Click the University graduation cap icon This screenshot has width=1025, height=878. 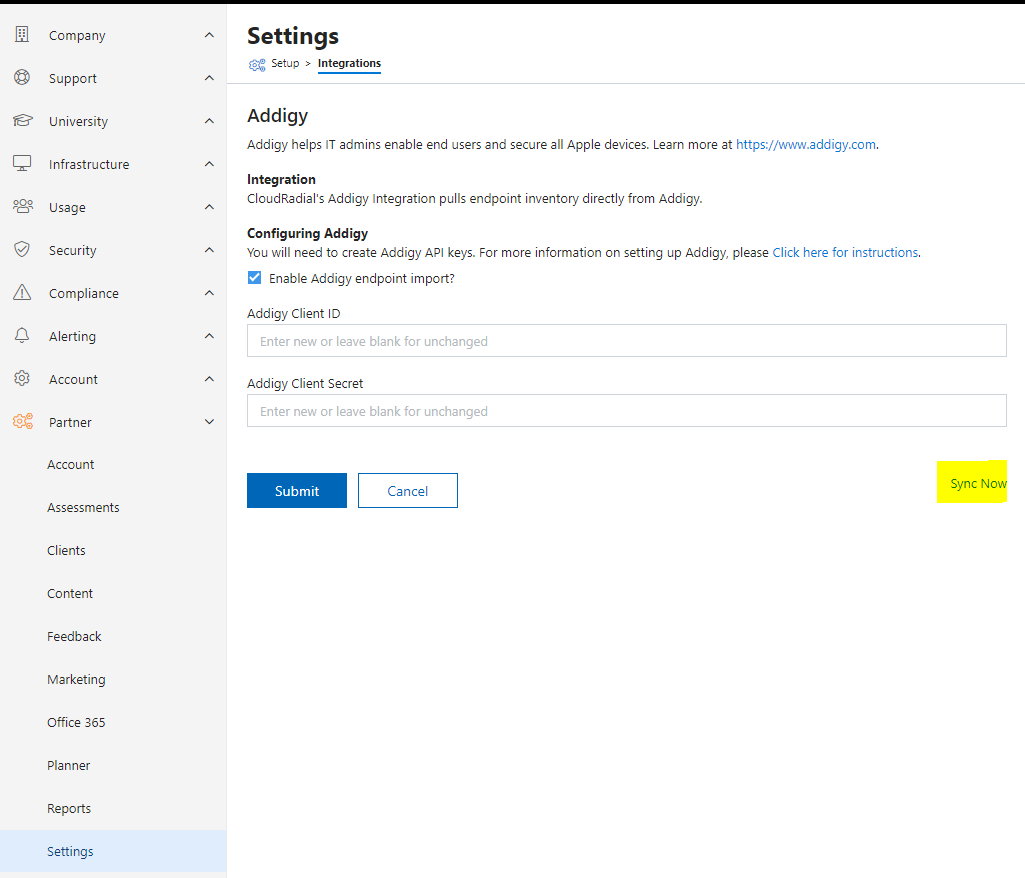pos(22,120)
